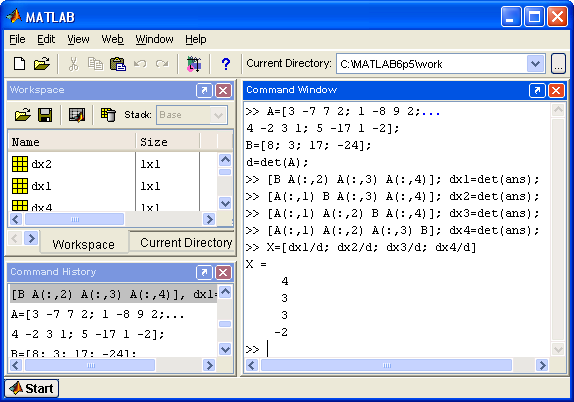Open selection icon in Workspace toolbar

[77, 115]
